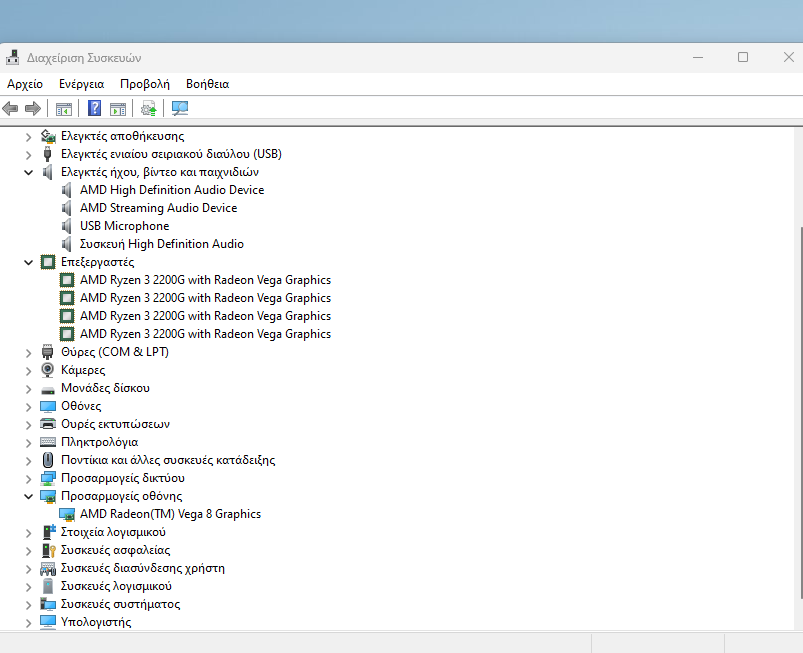Scan for hardware changes toolbar icon
This screenshot has width=803, height=653.
coord(180,109)
